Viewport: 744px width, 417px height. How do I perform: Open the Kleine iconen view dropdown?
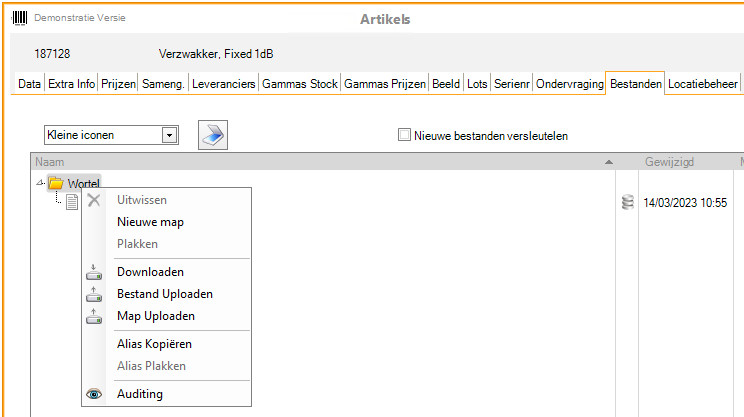[x=169, y=135]
